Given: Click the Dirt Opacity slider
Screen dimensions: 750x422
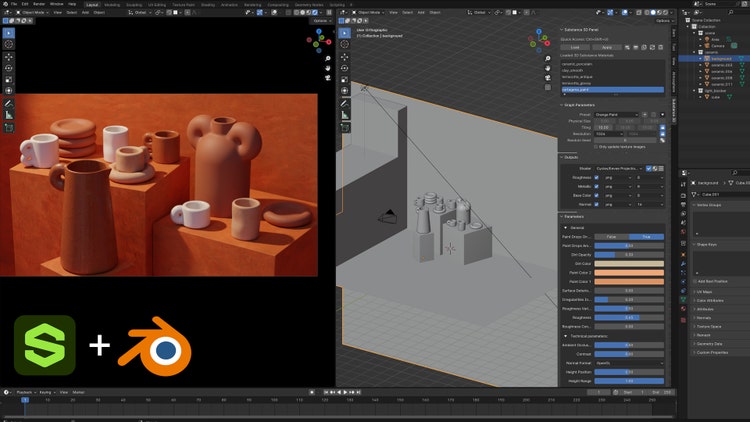Looking at the screenshot, I should pos(629,255).
